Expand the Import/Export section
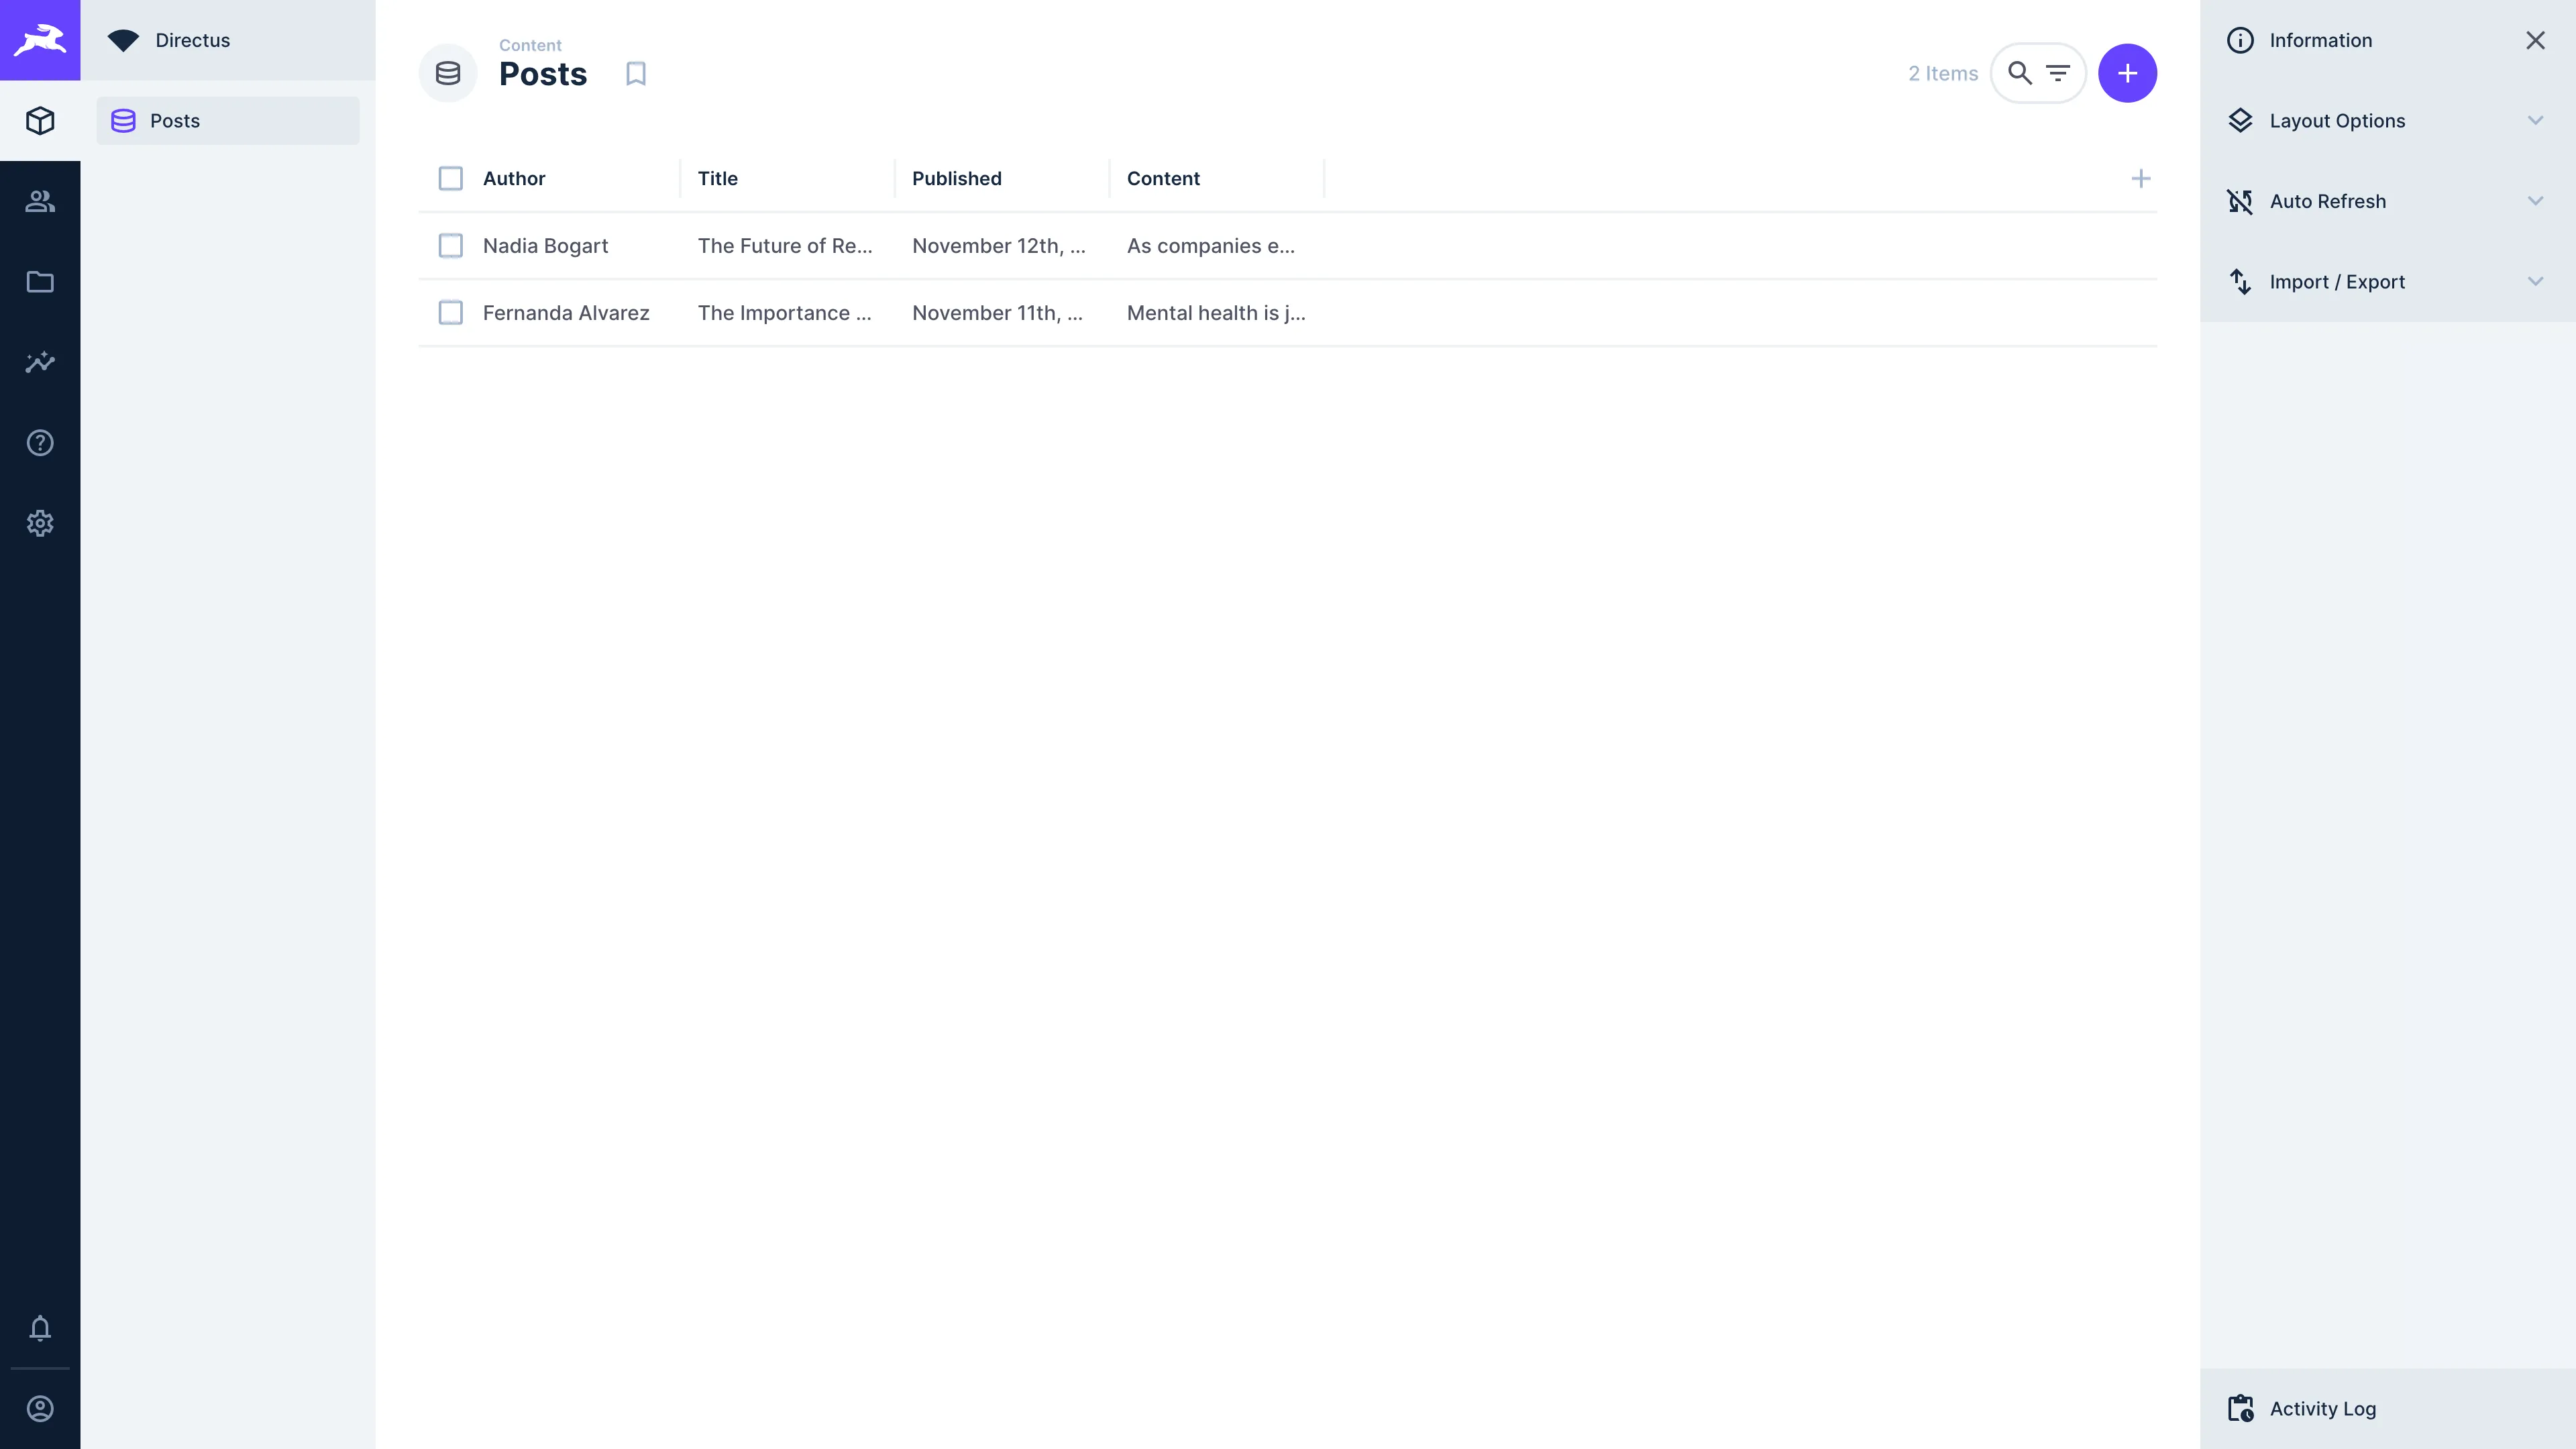Image resolution: width=2576 pixels, height=1449 pixels. pyautogui.click(x=2388, y=281)
